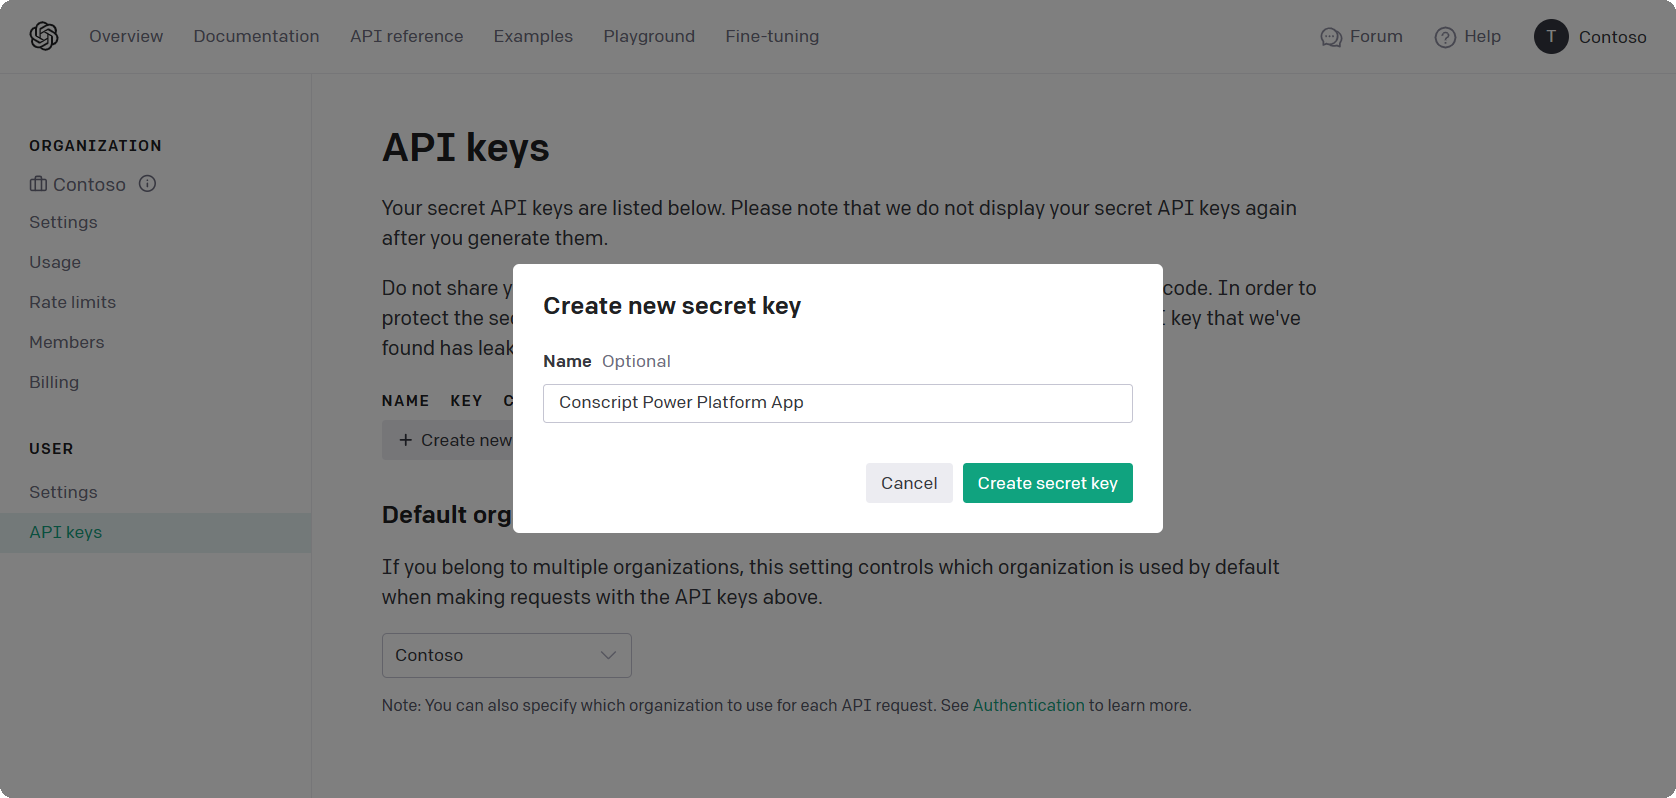
Task: Click the Contoso organization building icon
Action: [38, 184]
